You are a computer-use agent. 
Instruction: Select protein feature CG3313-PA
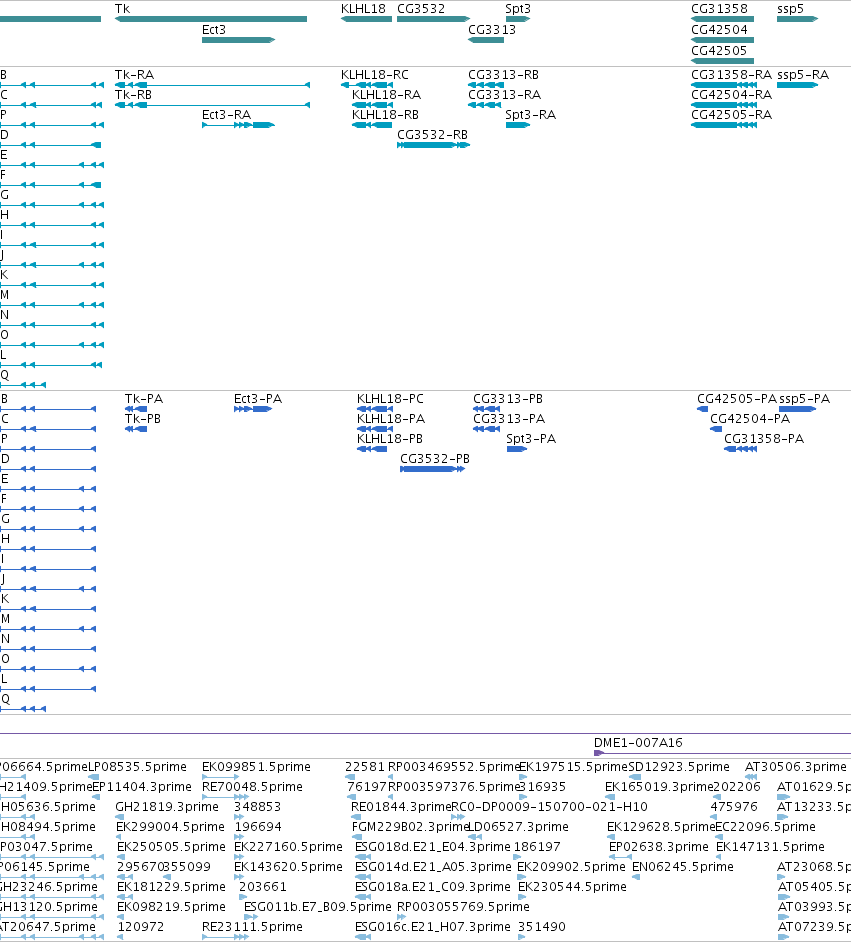(486, 429)
